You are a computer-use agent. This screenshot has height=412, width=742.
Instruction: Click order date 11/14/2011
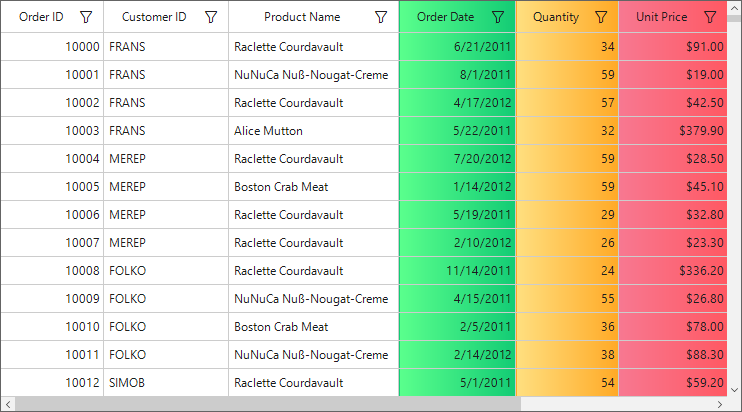pos(457,271)
